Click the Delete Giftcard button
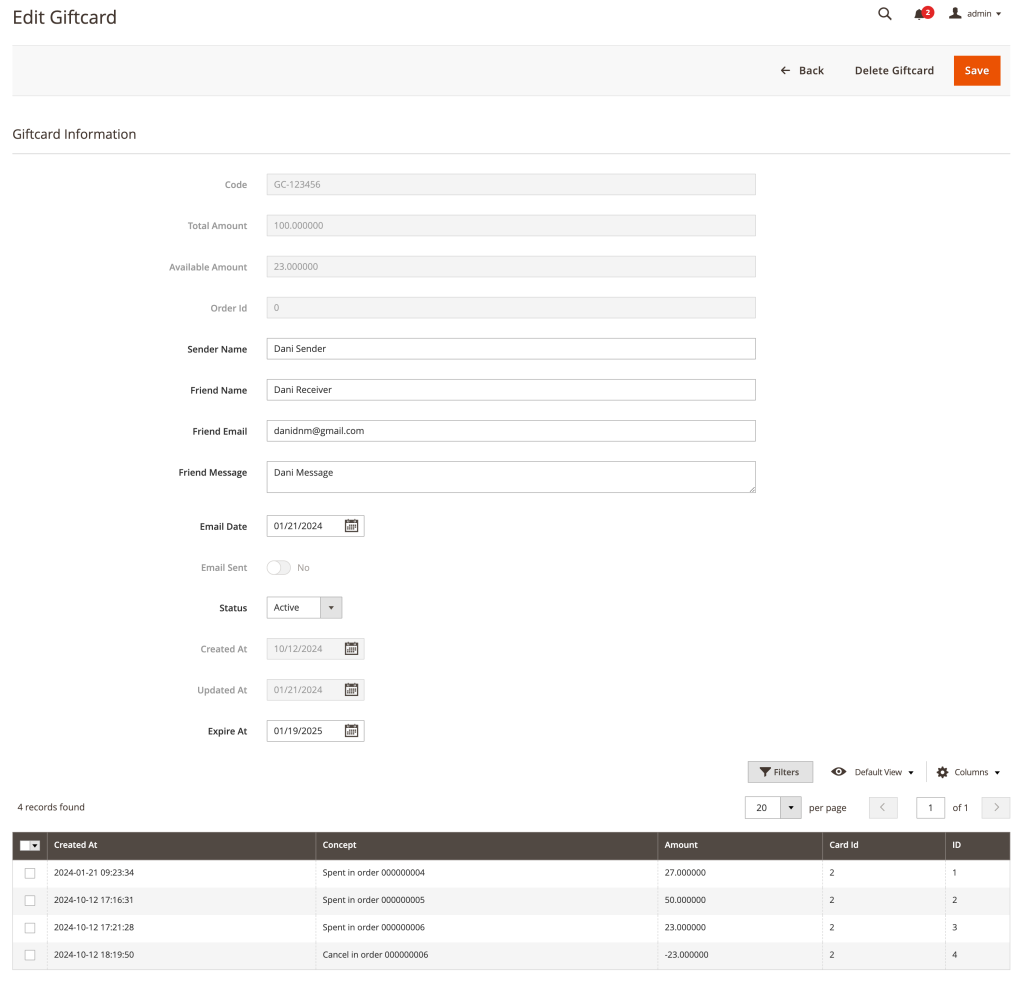 (894, 71)
